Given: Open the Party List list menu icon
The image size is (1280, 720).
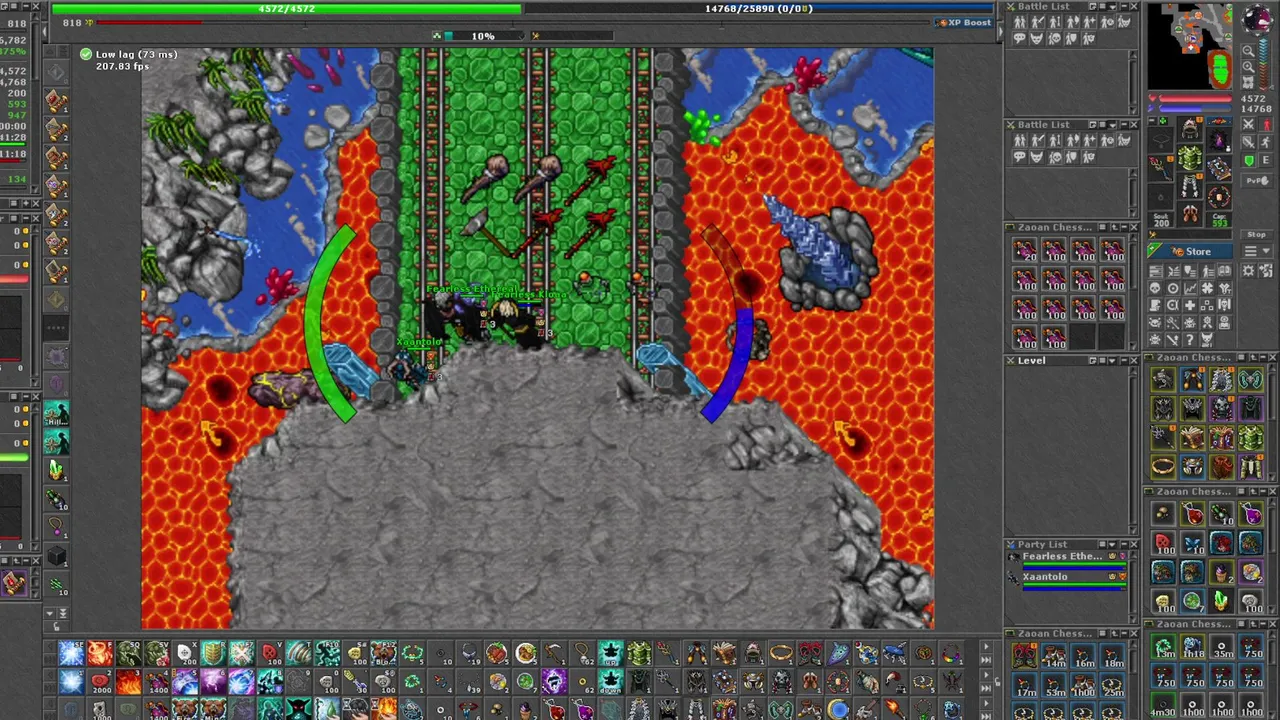Looking at the screenshot, I should 1103,545.
